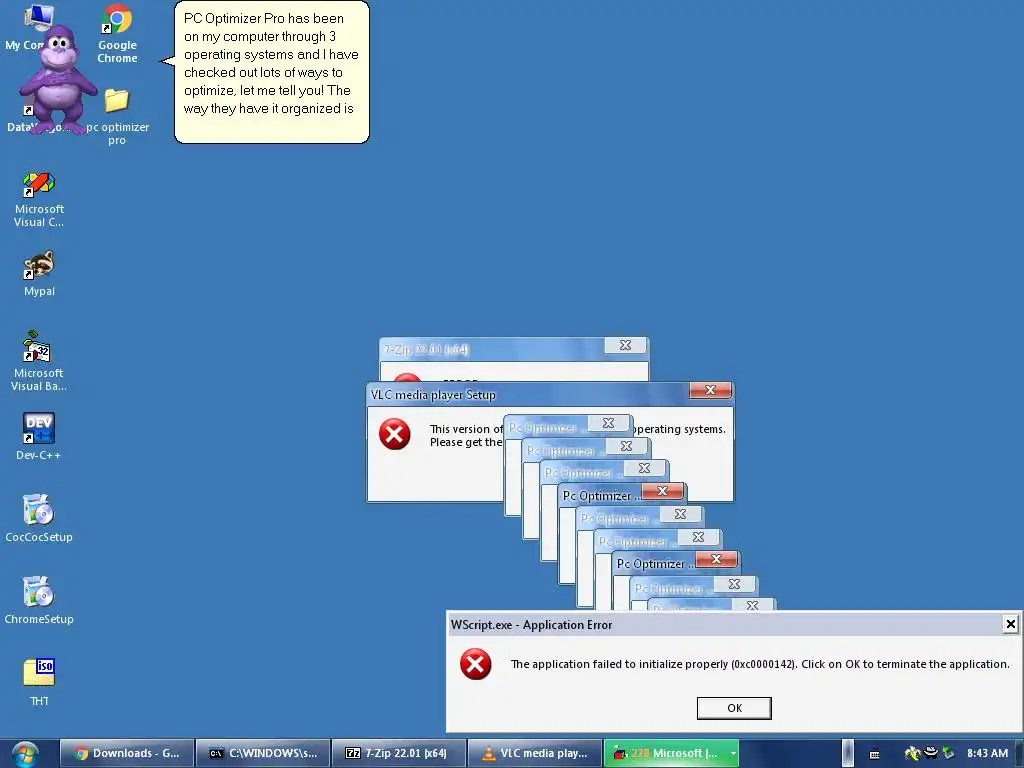Click the keyboard icon in system tray

pos(874,754)
